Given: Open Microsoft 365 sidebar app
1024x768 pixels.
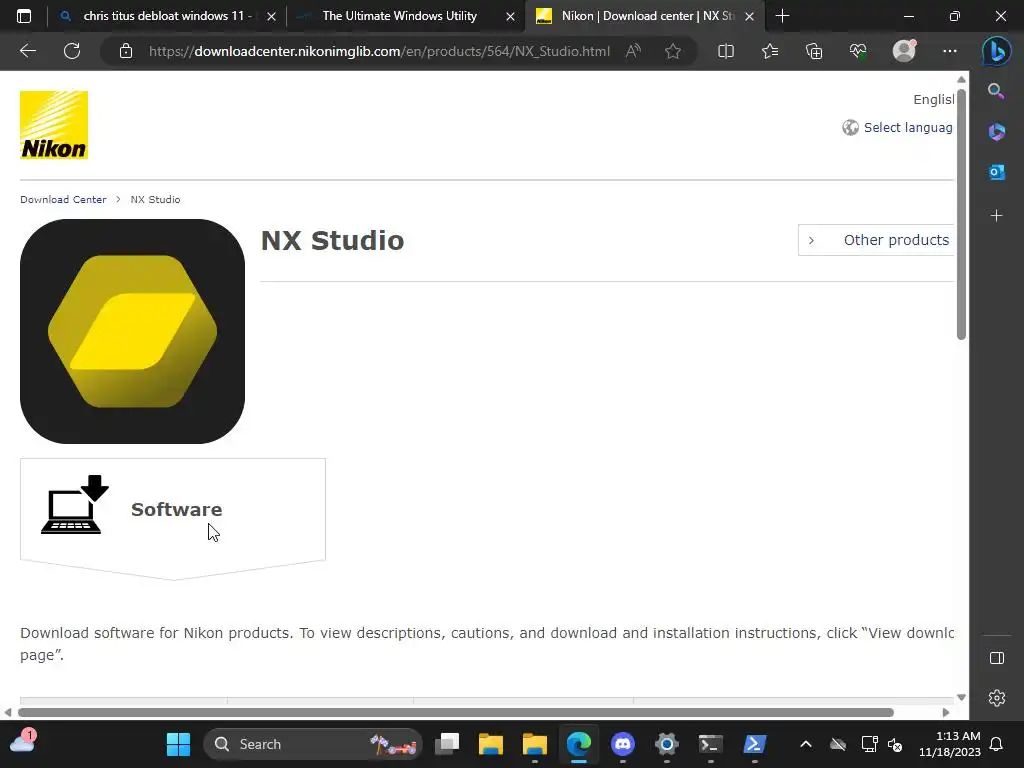Looking at the screenshot, I should pyautogui.click(x=996, y=132).
